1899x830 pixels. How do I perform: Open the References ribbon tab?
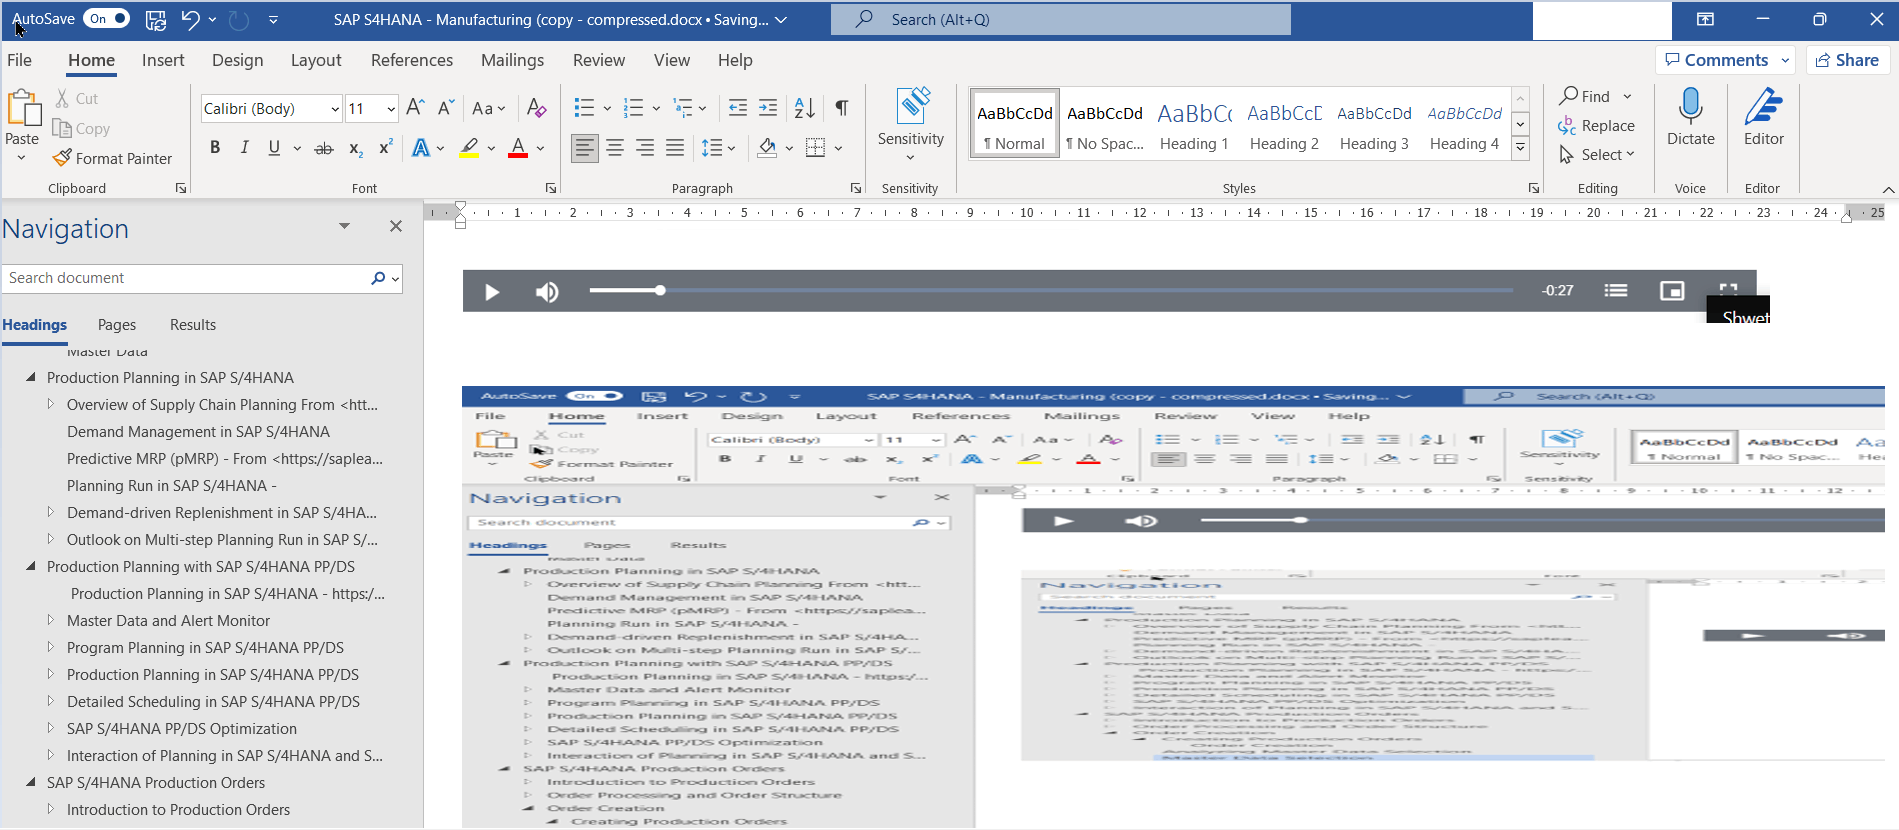click(x=412, y=60)
